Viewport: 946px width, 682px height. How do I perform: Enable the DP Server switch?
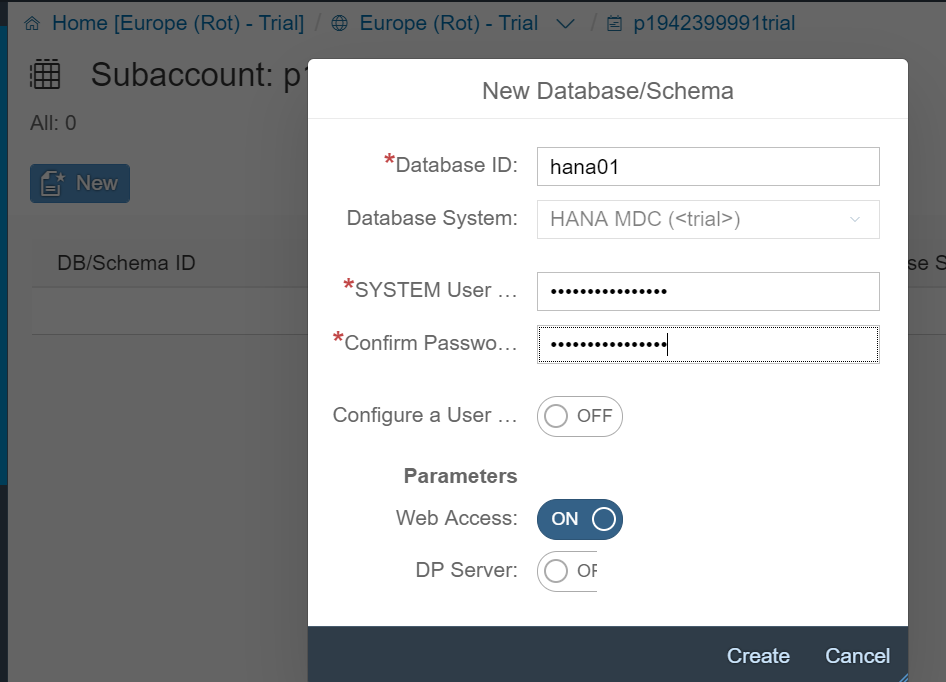pyautogui.click(x=568, y=571)
